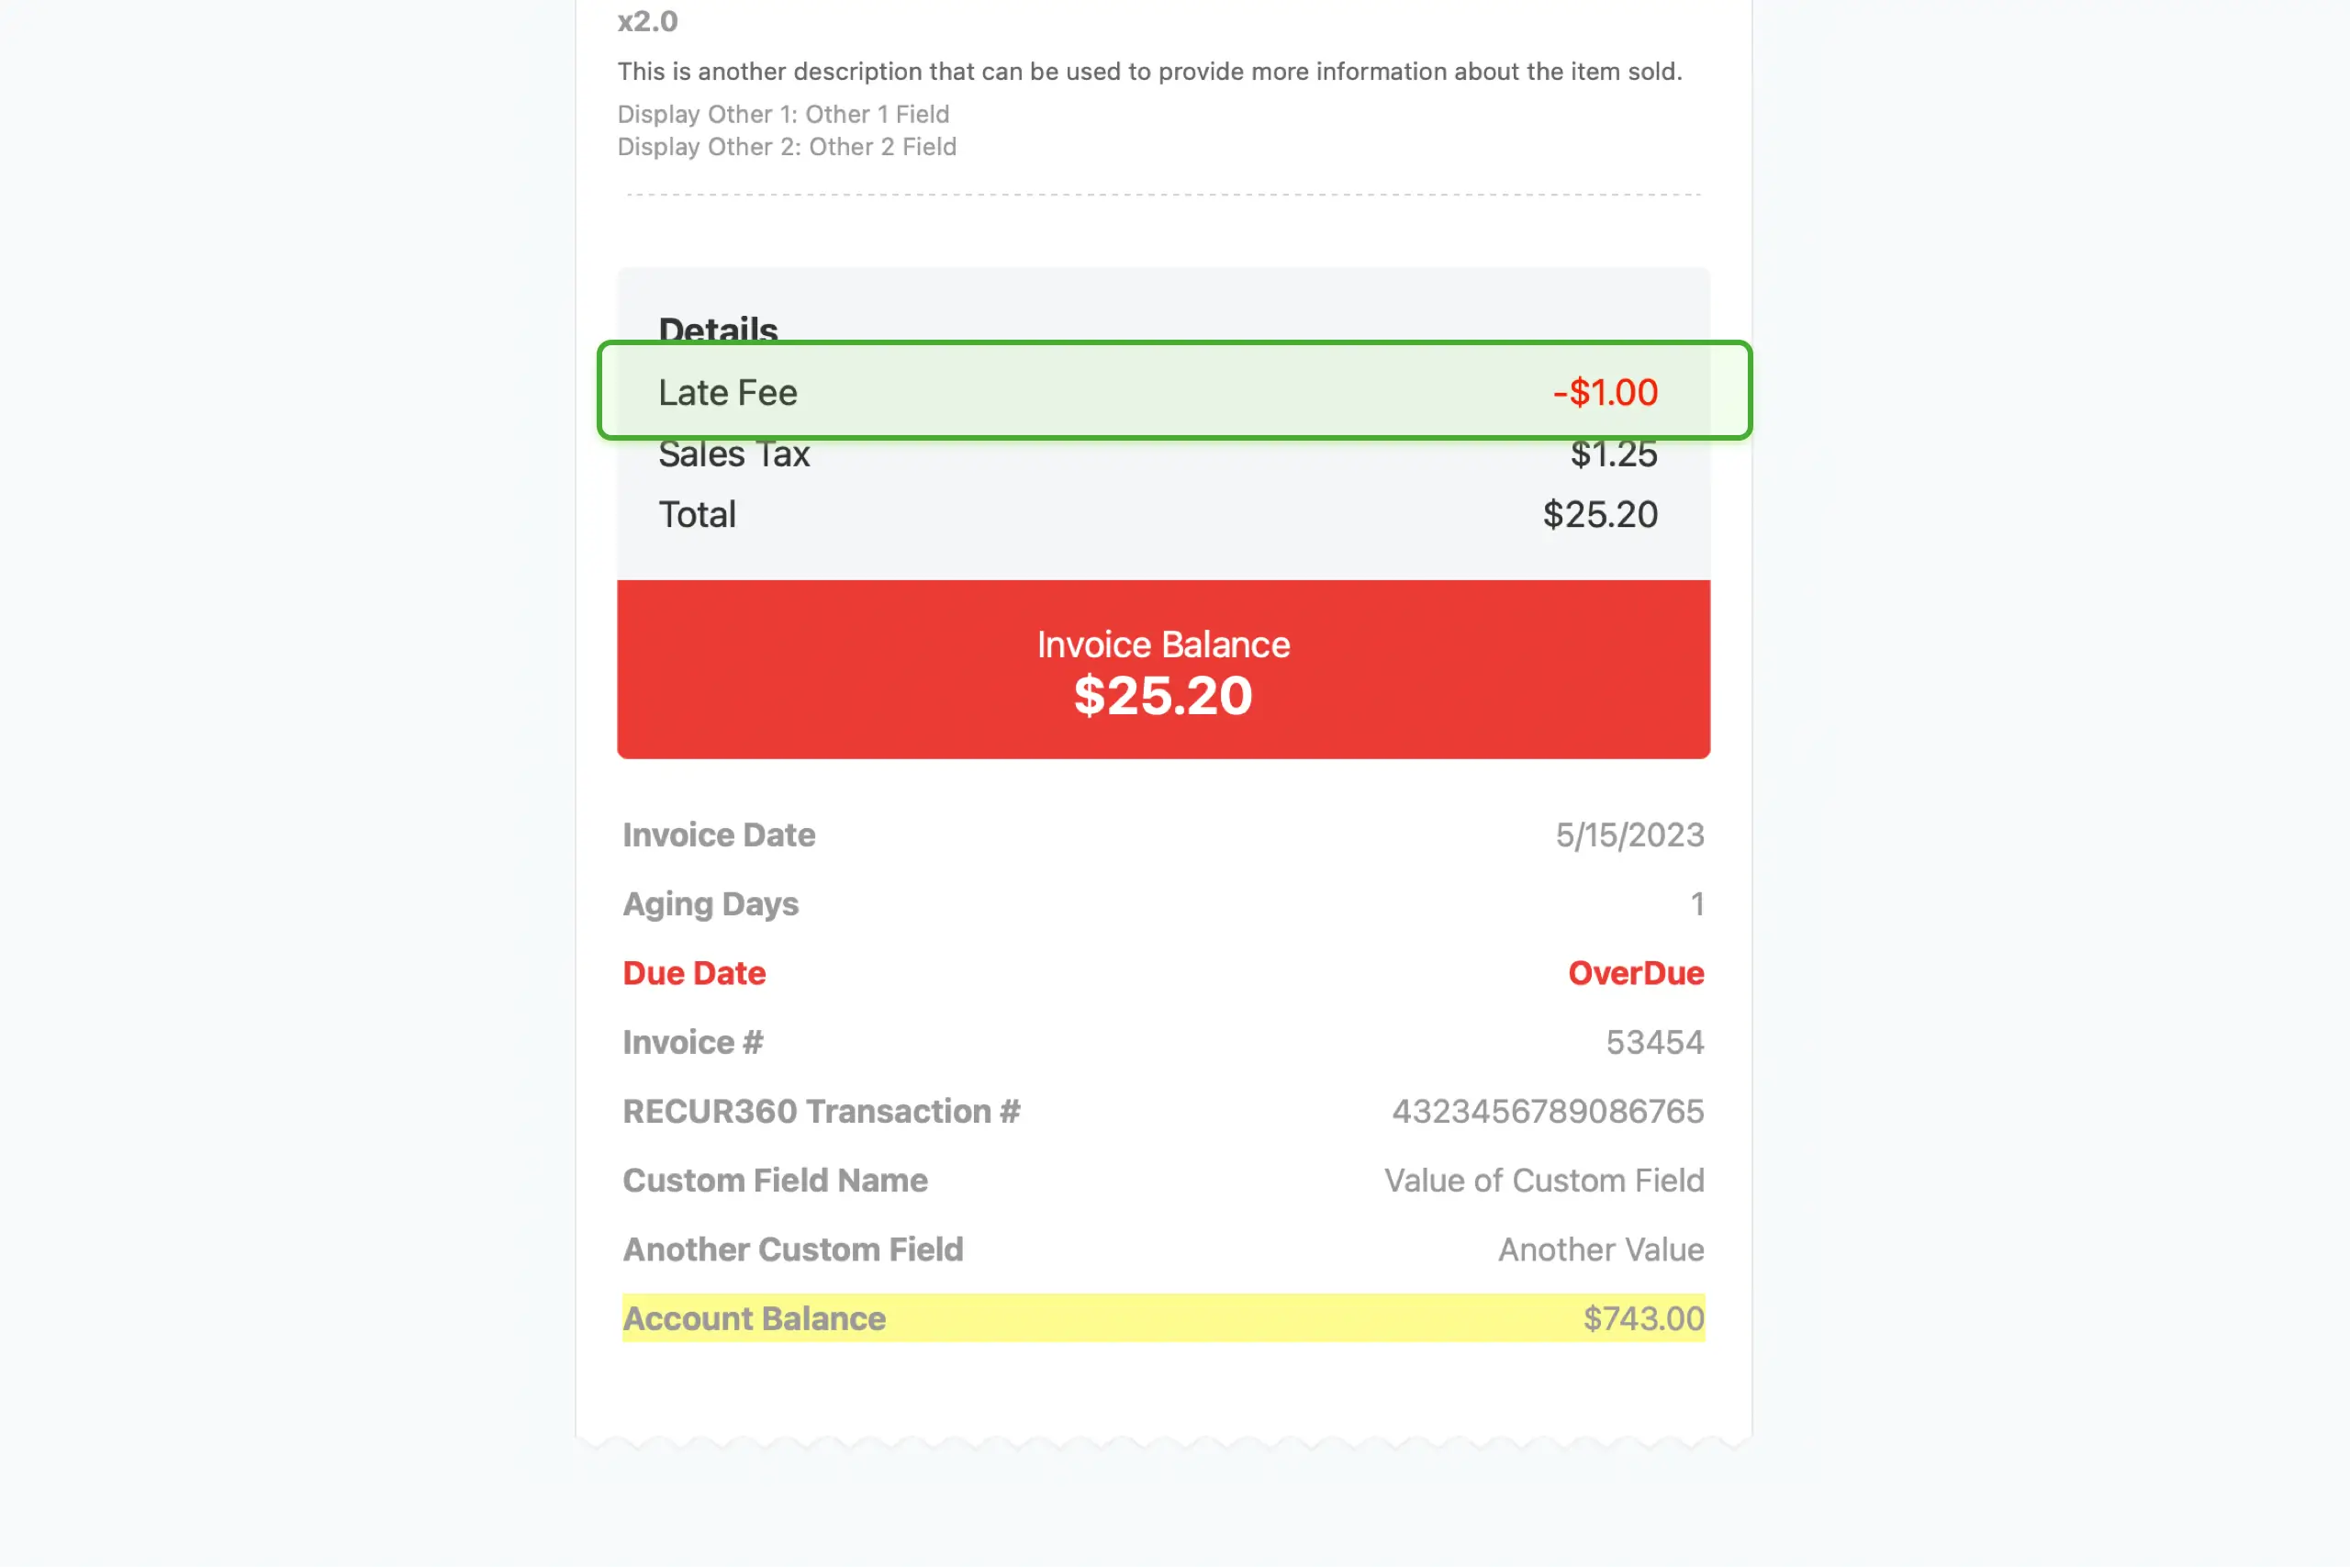This screenshot has height=1568, width=2350.
Task: Click the -$1.00 late fee amount
Action: coord(1604,392)
